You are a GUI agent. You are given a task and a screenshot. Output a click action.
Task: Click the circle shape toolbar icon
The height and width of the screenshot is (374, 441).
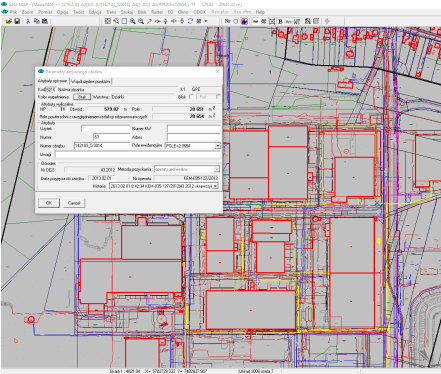click(236, 21)
